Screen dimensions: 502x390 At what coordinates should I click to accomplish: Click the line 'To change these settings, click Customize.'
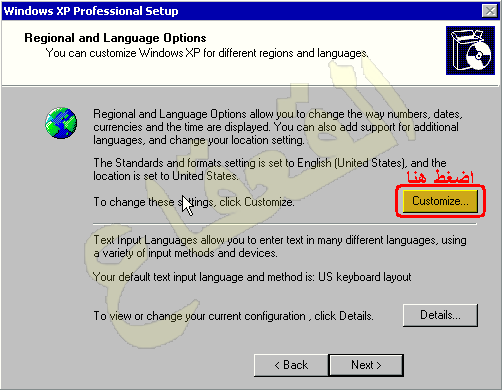[194, 202]
